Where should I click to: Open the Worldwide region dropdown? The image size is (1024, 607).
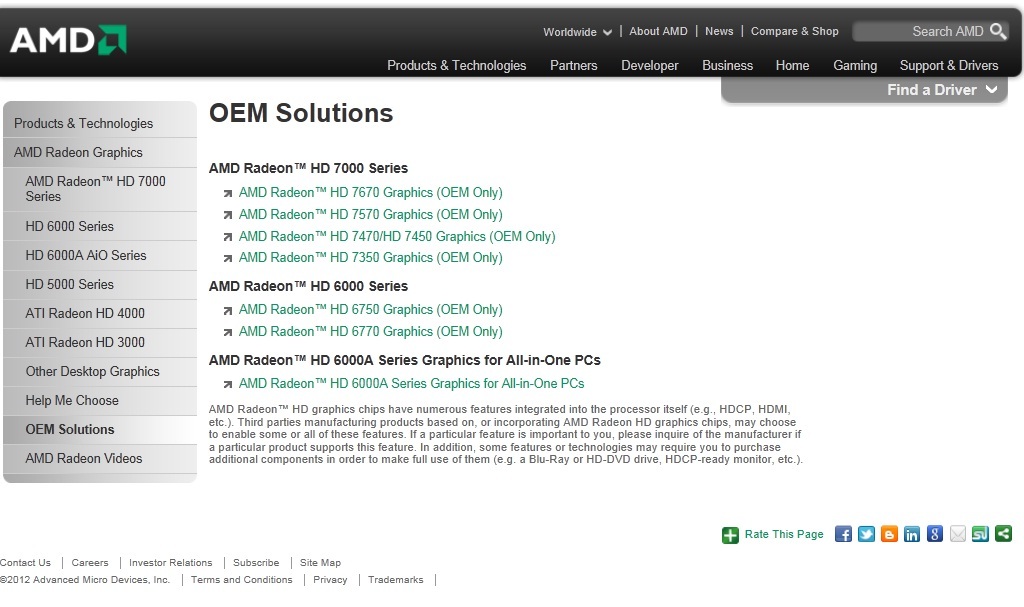577,32
